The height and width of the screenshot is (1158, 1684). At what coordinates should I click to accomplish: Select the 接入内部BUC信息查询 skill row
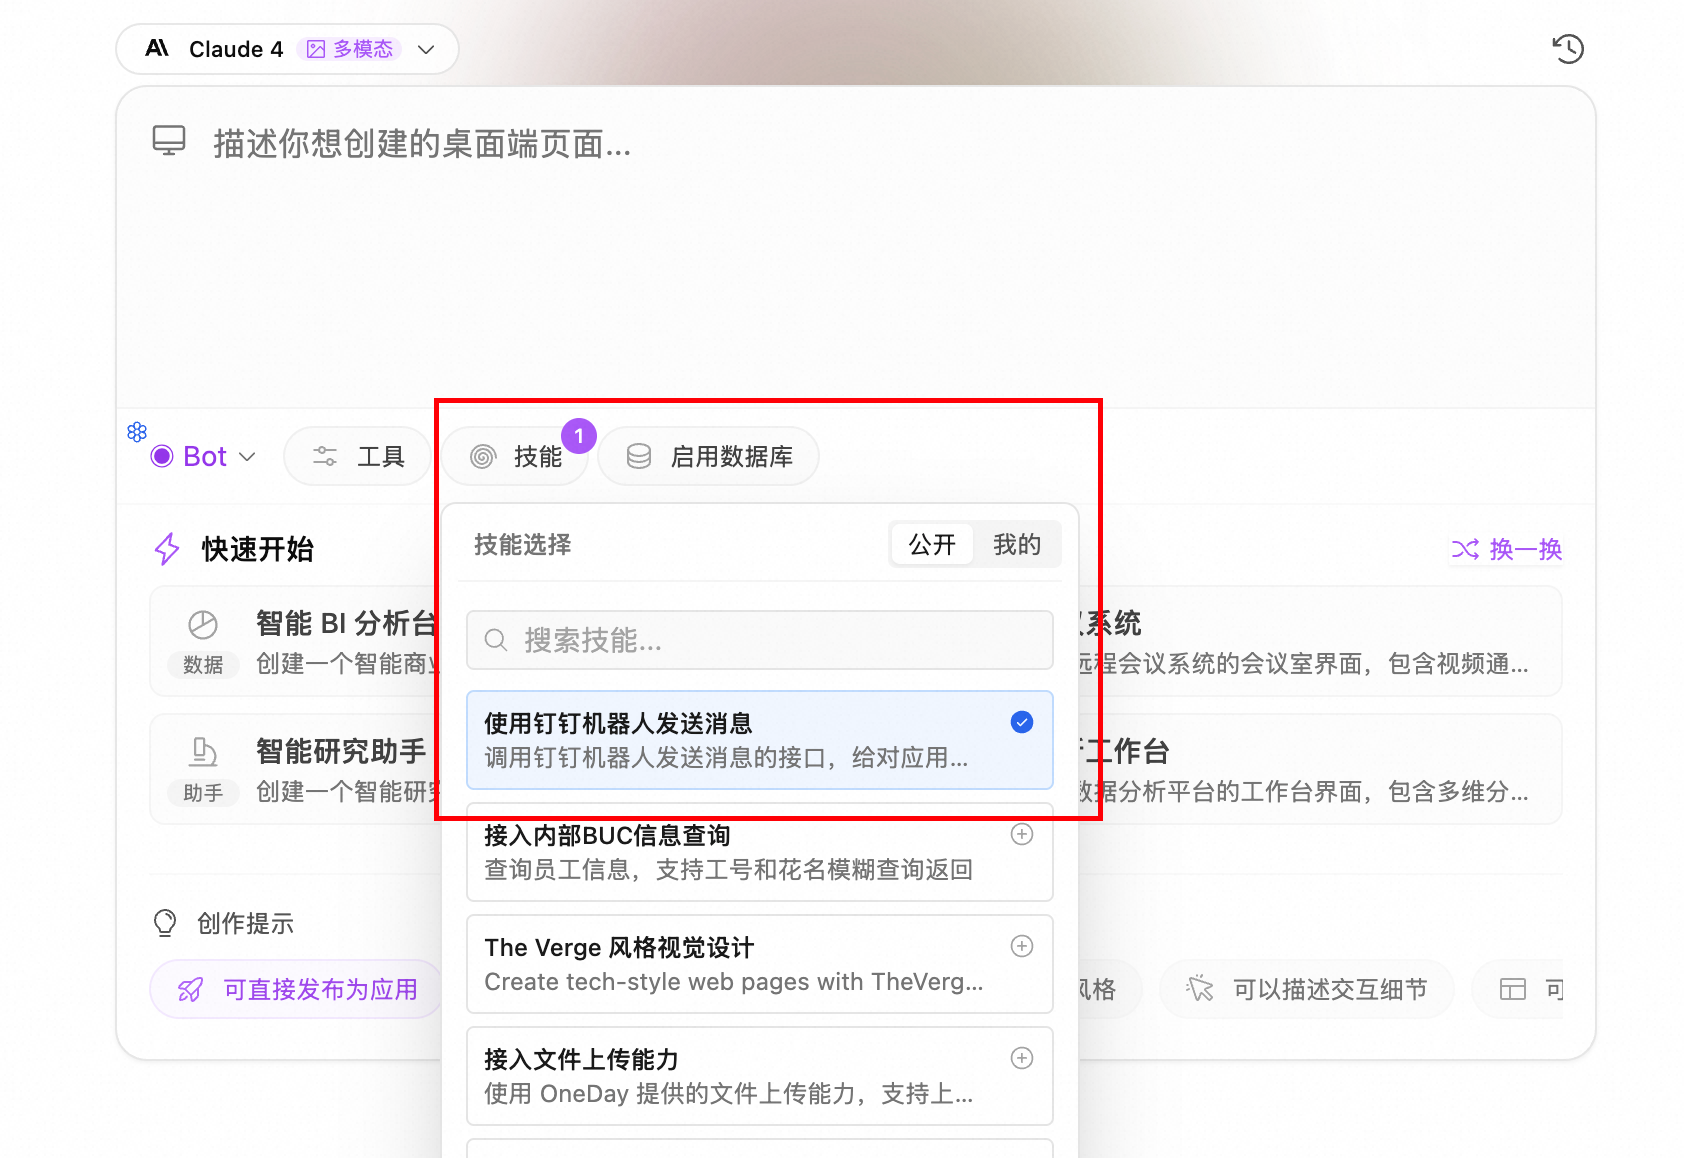click(x=760, y=852)
